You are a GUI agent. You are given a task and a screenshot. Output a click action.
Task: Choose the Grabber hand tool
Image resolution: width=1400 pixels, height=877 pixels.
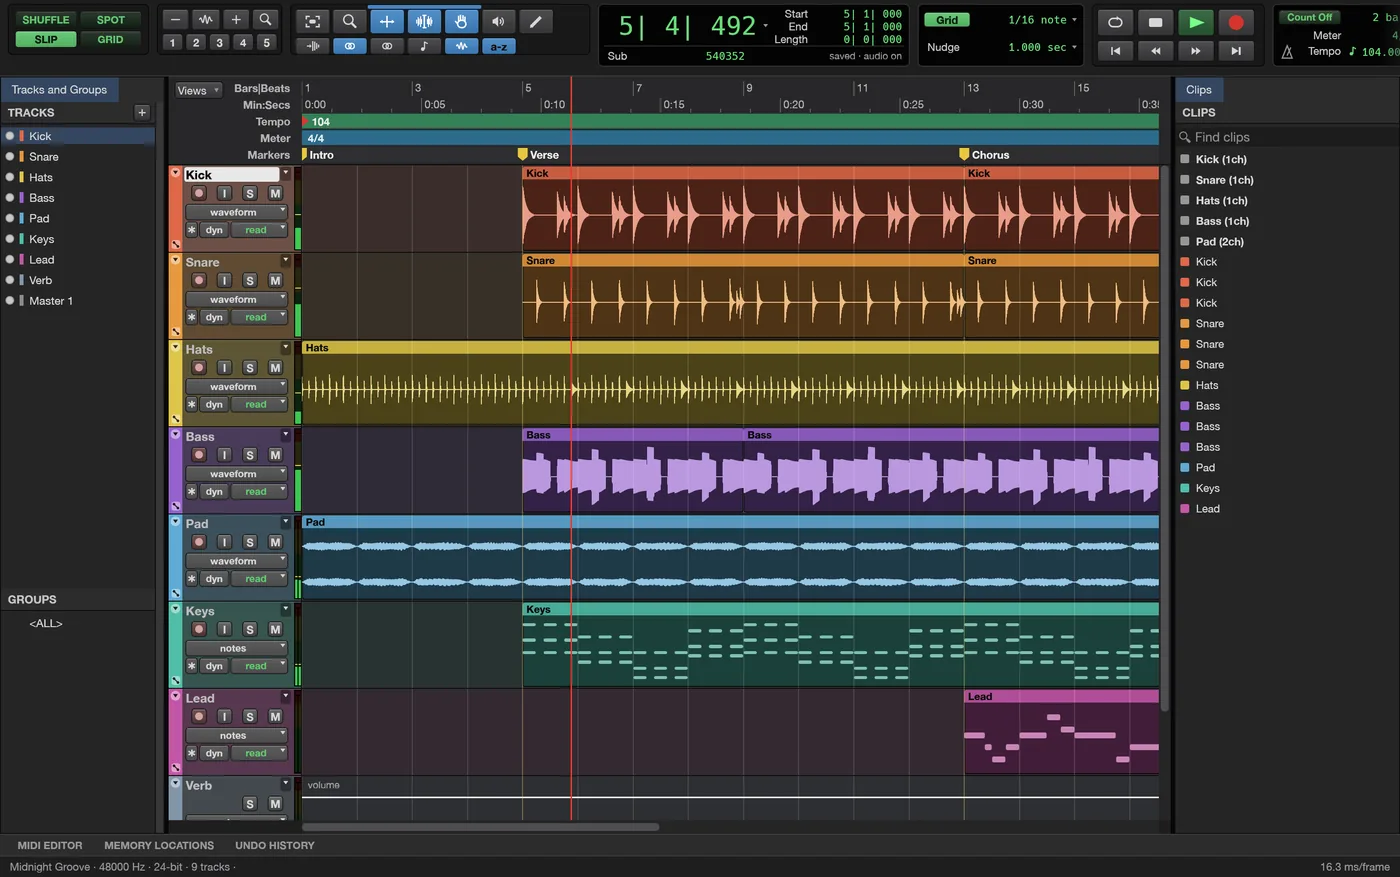[461, 21]
